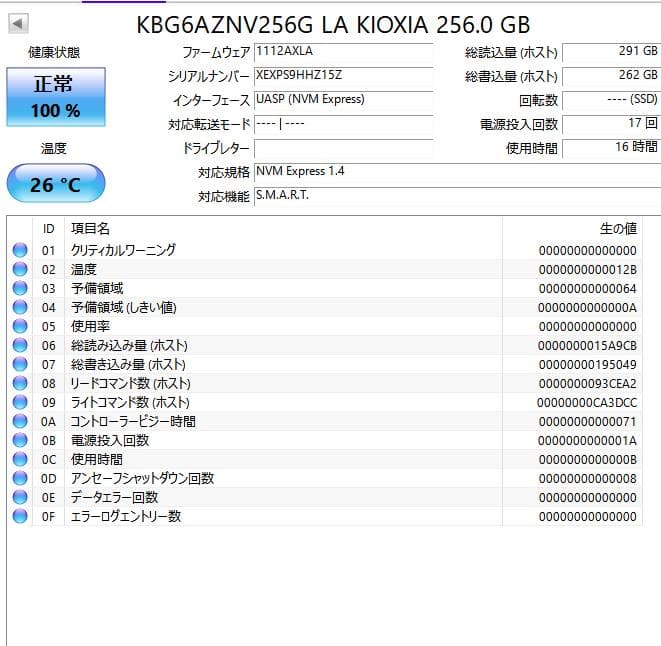Screen dimensions: 661x646
Task: Click the 対応機能 field S.M.A.R.T.
Action: pos(457,196)
